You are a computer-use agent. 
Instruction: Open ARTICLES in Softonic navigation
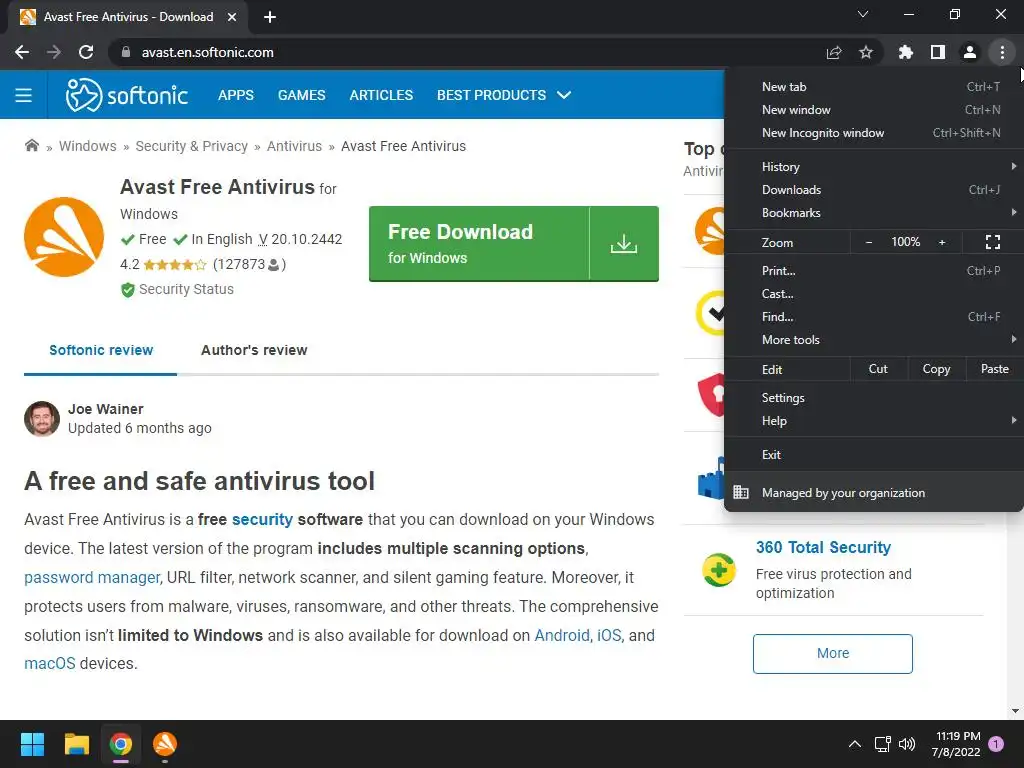pyautogui.click(x=381, y=95)
